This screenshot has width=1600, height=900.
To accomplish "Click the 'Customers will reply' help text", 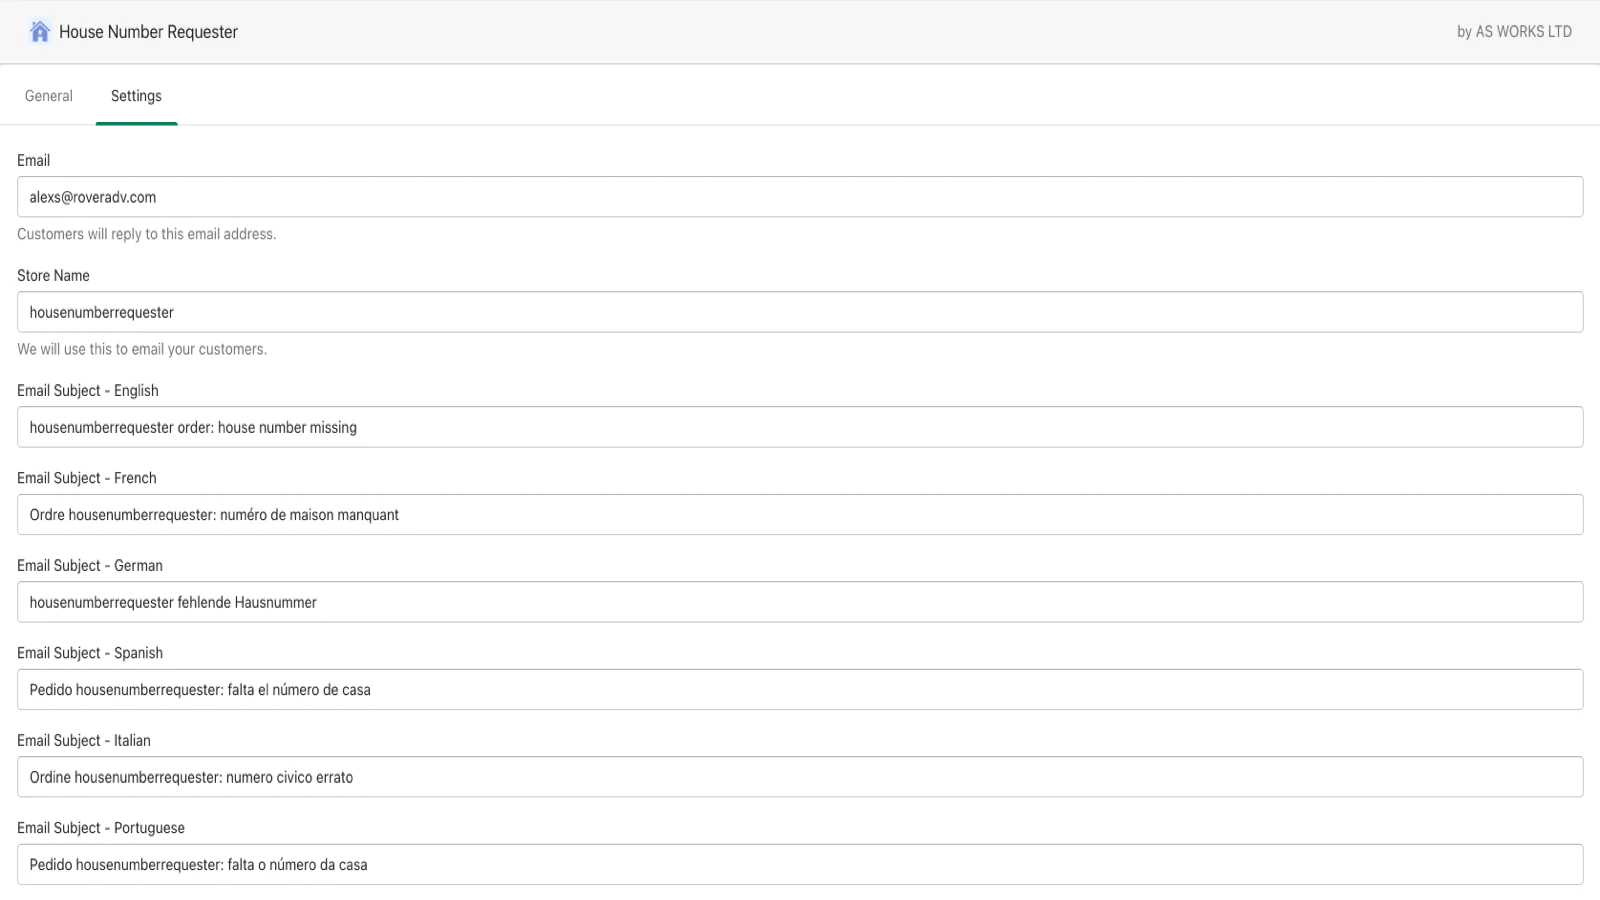I will [x=146, y=234].
